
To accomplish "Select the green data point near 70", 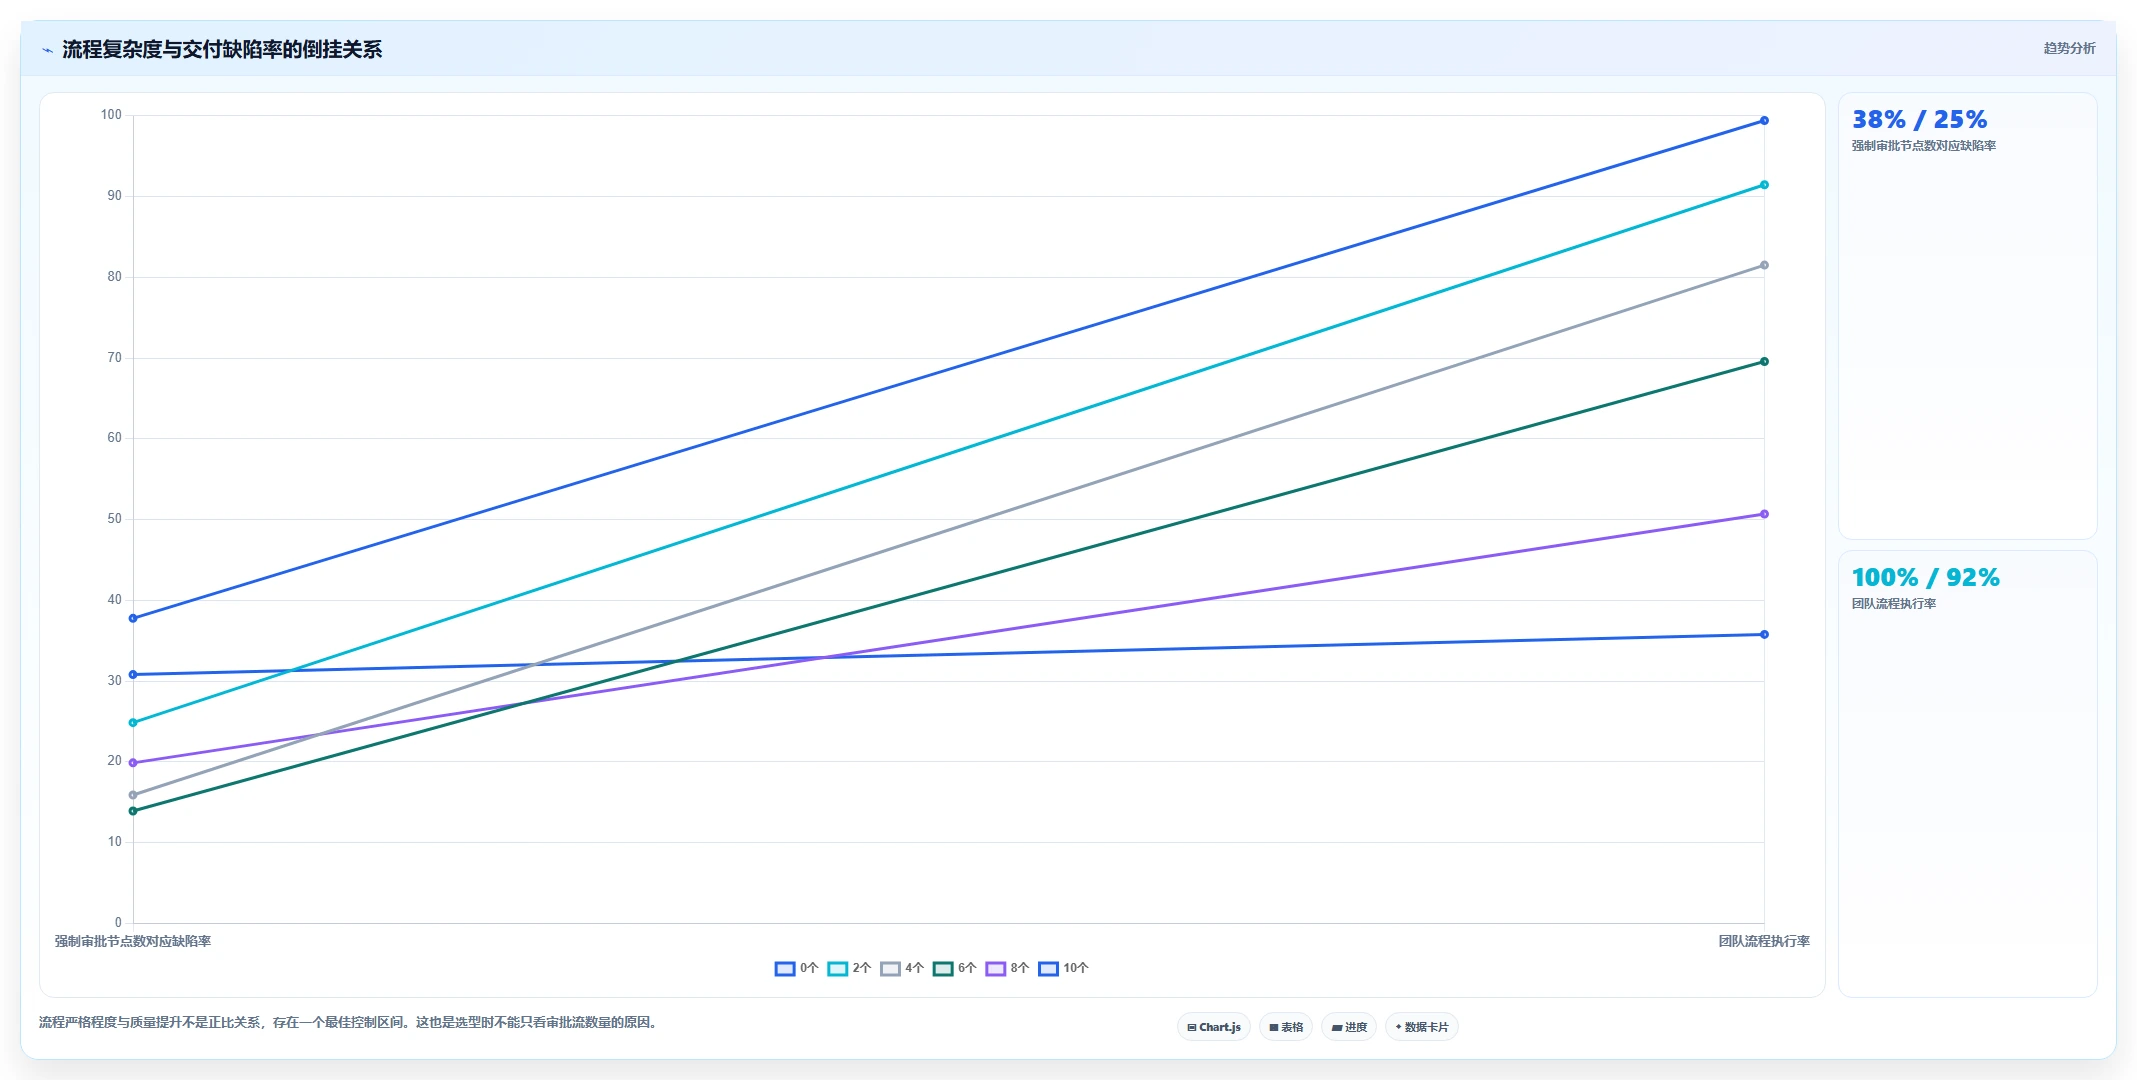I will coord(1764,362).
